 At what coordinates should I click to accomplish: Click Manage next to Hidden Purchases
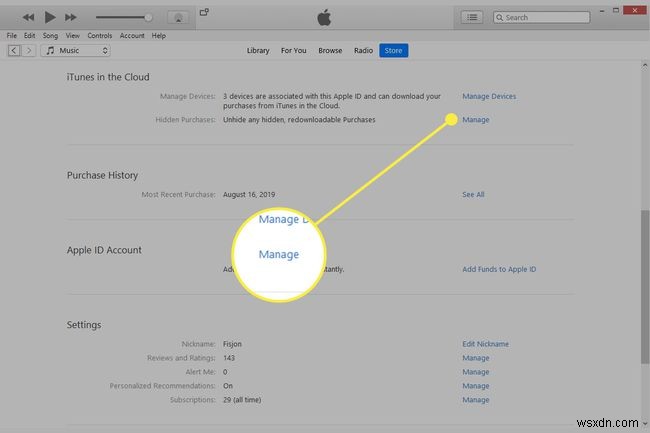(475, 119)
